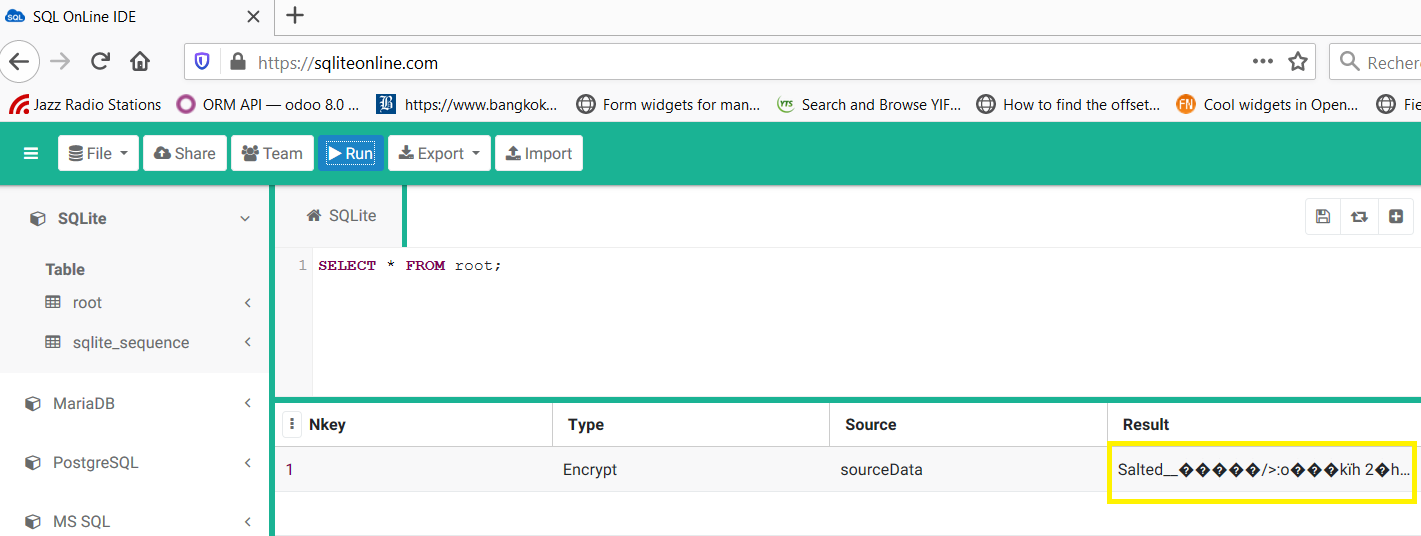Click the save icon in editor toolbar
The height and width of the screenshot is (536, 1421).
tap(1323, 216)
